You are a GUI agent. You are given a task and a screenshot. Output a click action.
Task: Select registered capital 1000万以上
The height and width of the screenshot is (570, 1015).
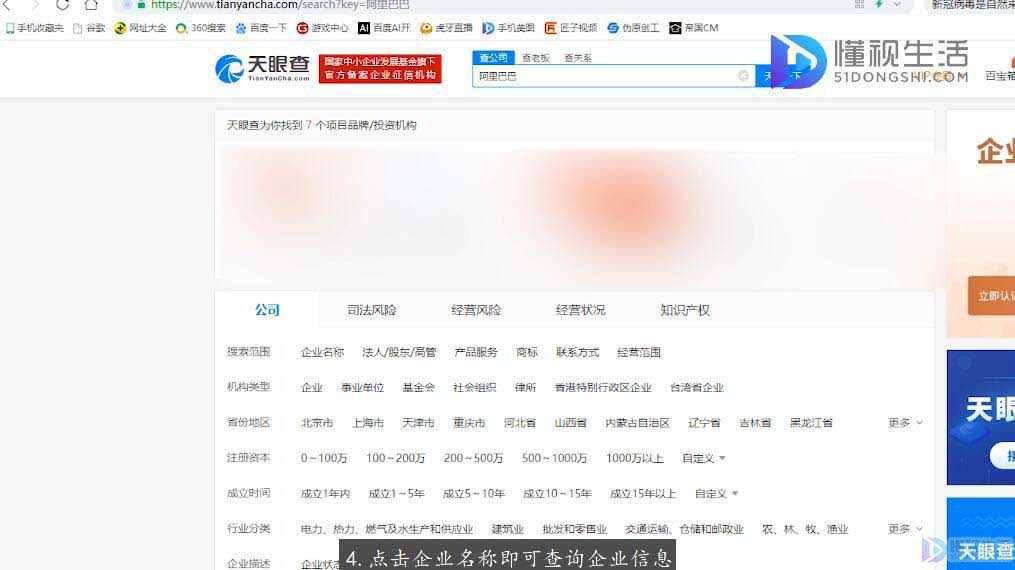point(634,459)
